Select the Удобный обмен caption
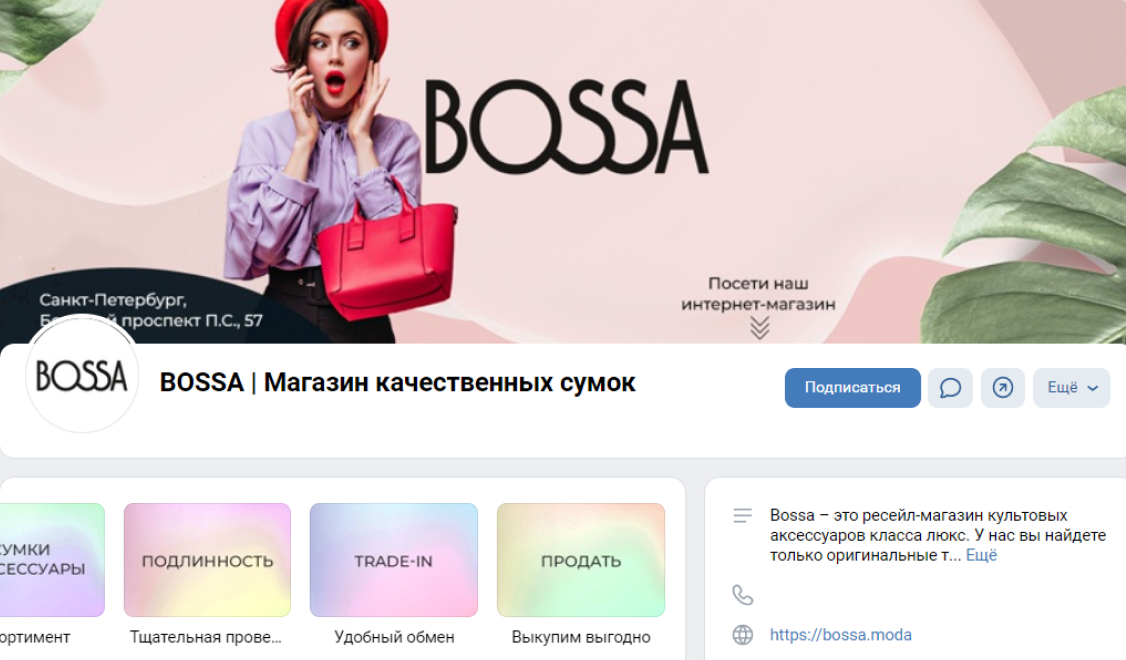Viewport: 1126px width, 660px height. pos(394,637)
